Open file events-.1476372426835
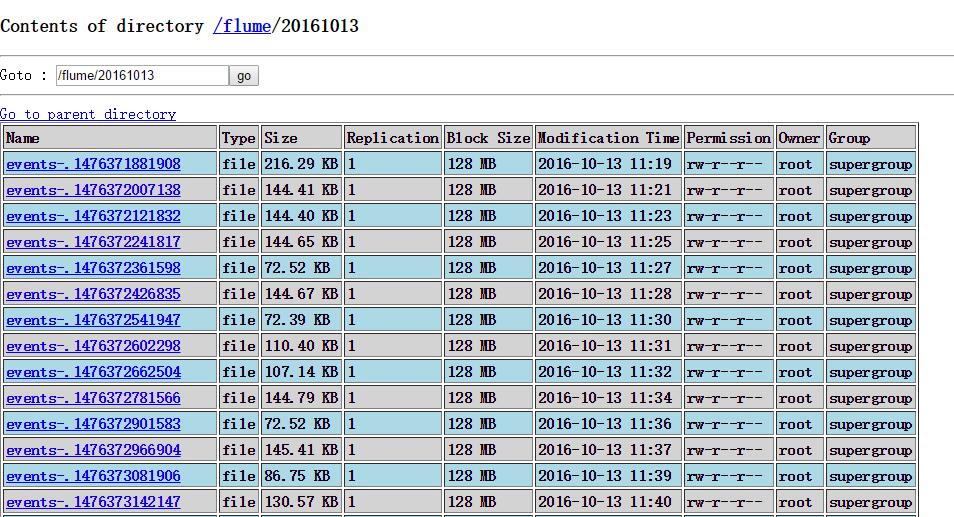The width and height of the screenshot is (954, 517). click(93, 294)
